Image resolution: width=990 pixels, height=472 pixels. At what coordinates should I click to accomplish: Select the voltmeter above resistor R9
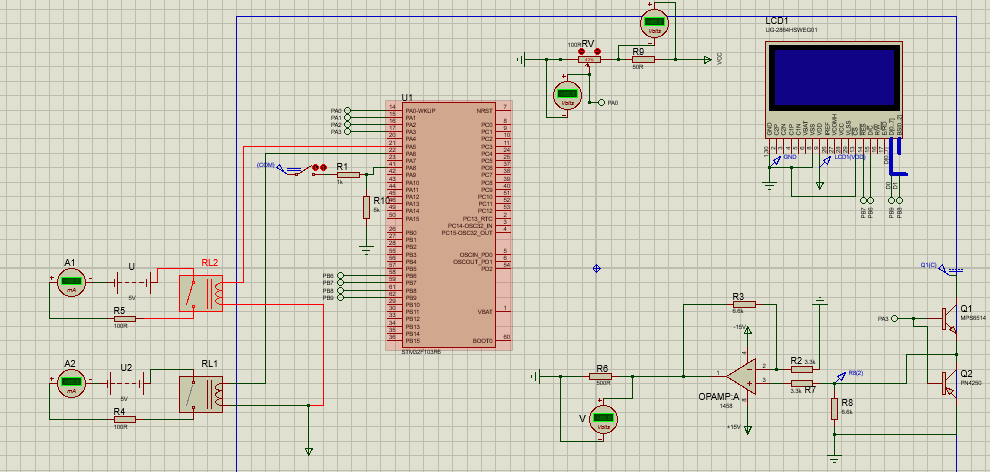pos(654,23)
